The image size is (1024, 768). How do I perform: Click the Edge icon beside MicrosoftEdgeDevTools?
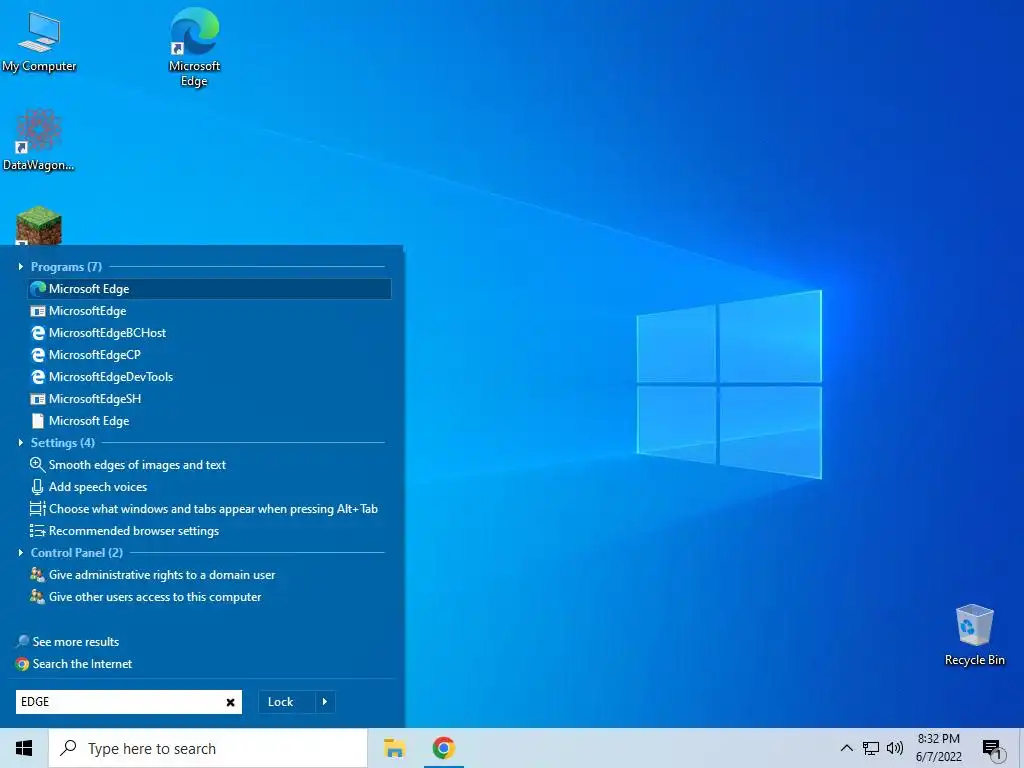click(x=39, y=377)
